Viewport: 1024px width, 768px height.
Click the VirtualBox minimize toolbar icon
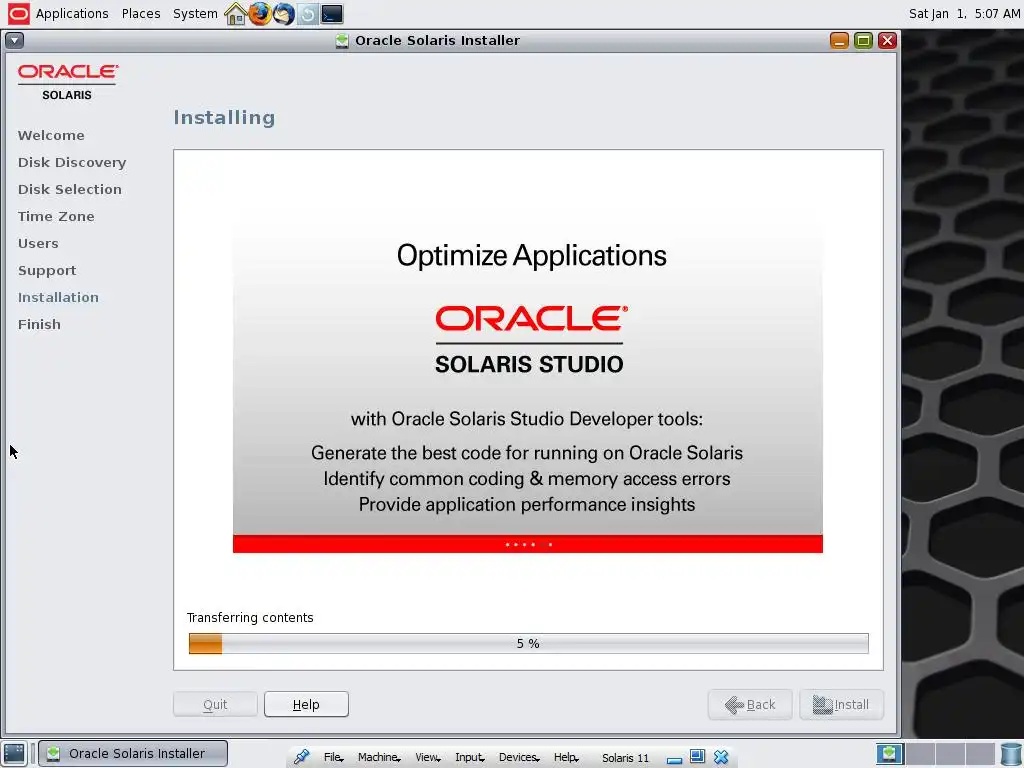click(675, 760)
